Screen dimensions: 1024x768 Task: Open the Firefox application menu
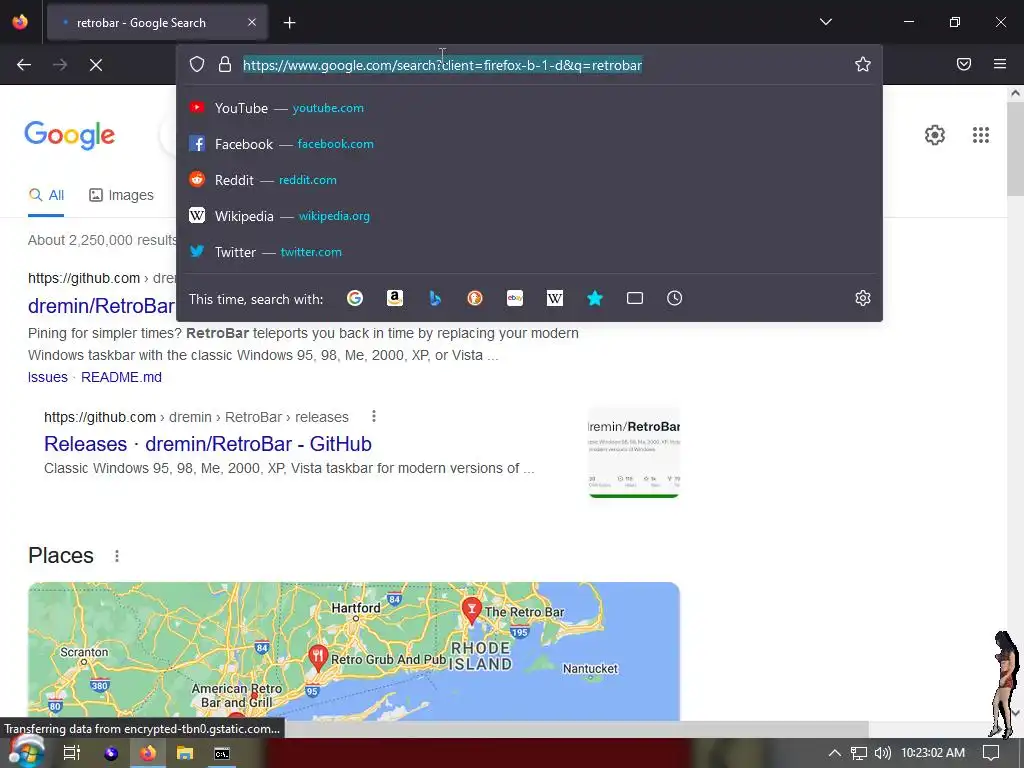point(1000,64)
